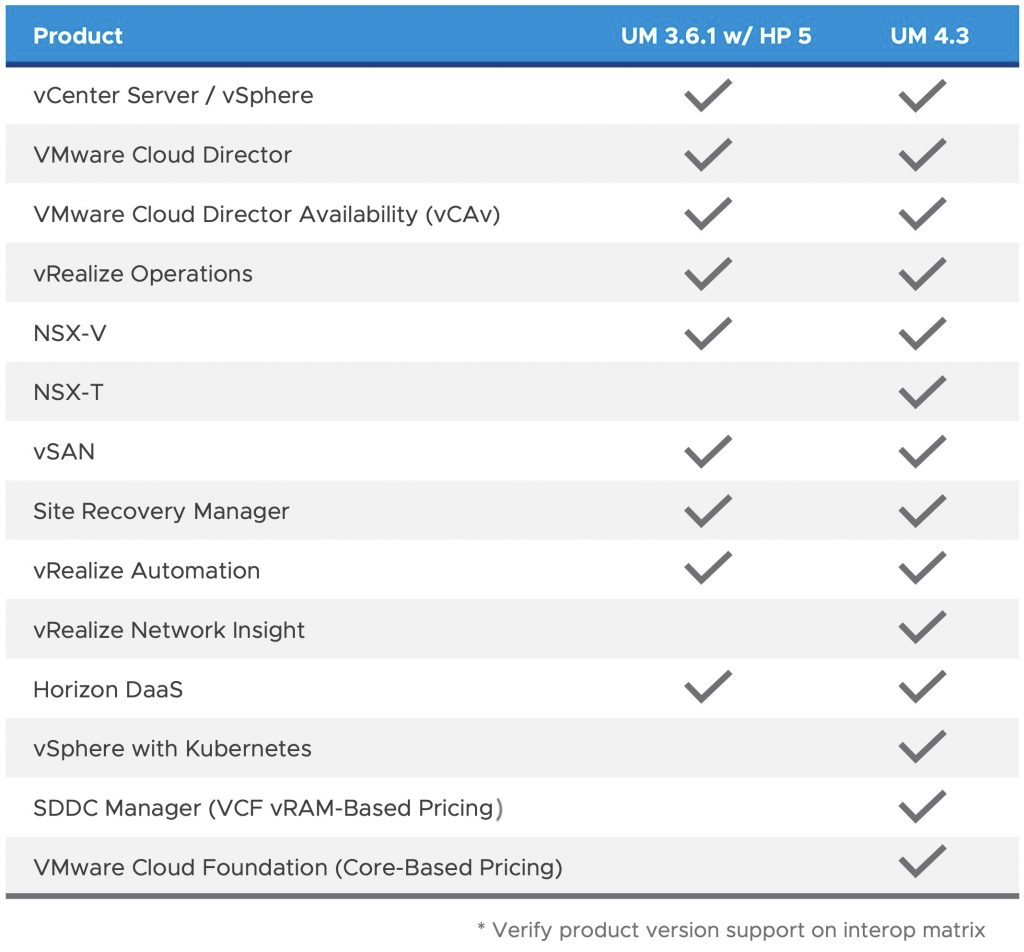Click the SDDC Manager UM 4.3 checkmark

[x=922, y=806]
